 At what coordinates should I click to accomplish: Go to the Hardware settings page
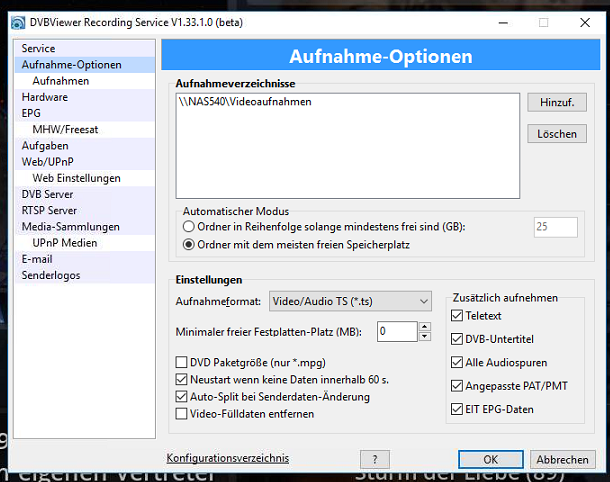[84, 97]
